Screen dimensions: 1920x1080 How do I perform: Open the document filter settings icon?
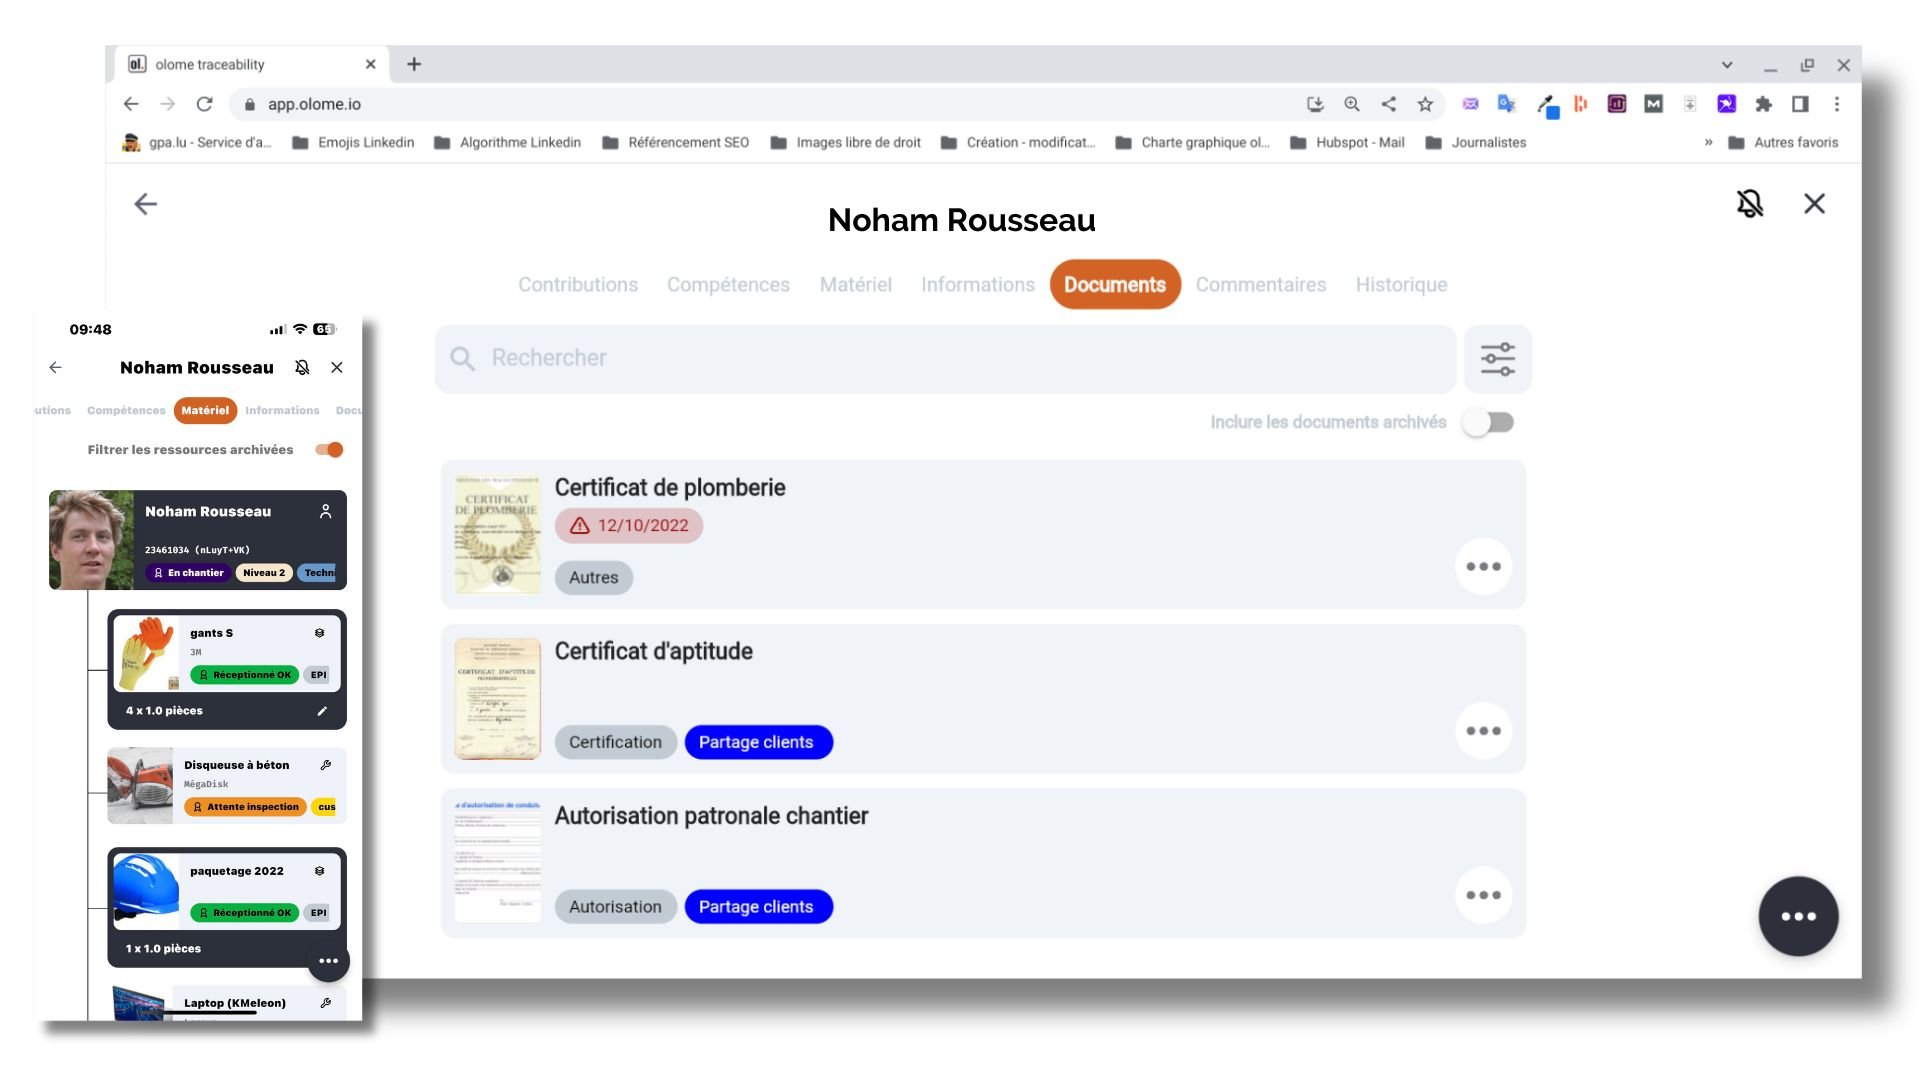click(1497, 359)
